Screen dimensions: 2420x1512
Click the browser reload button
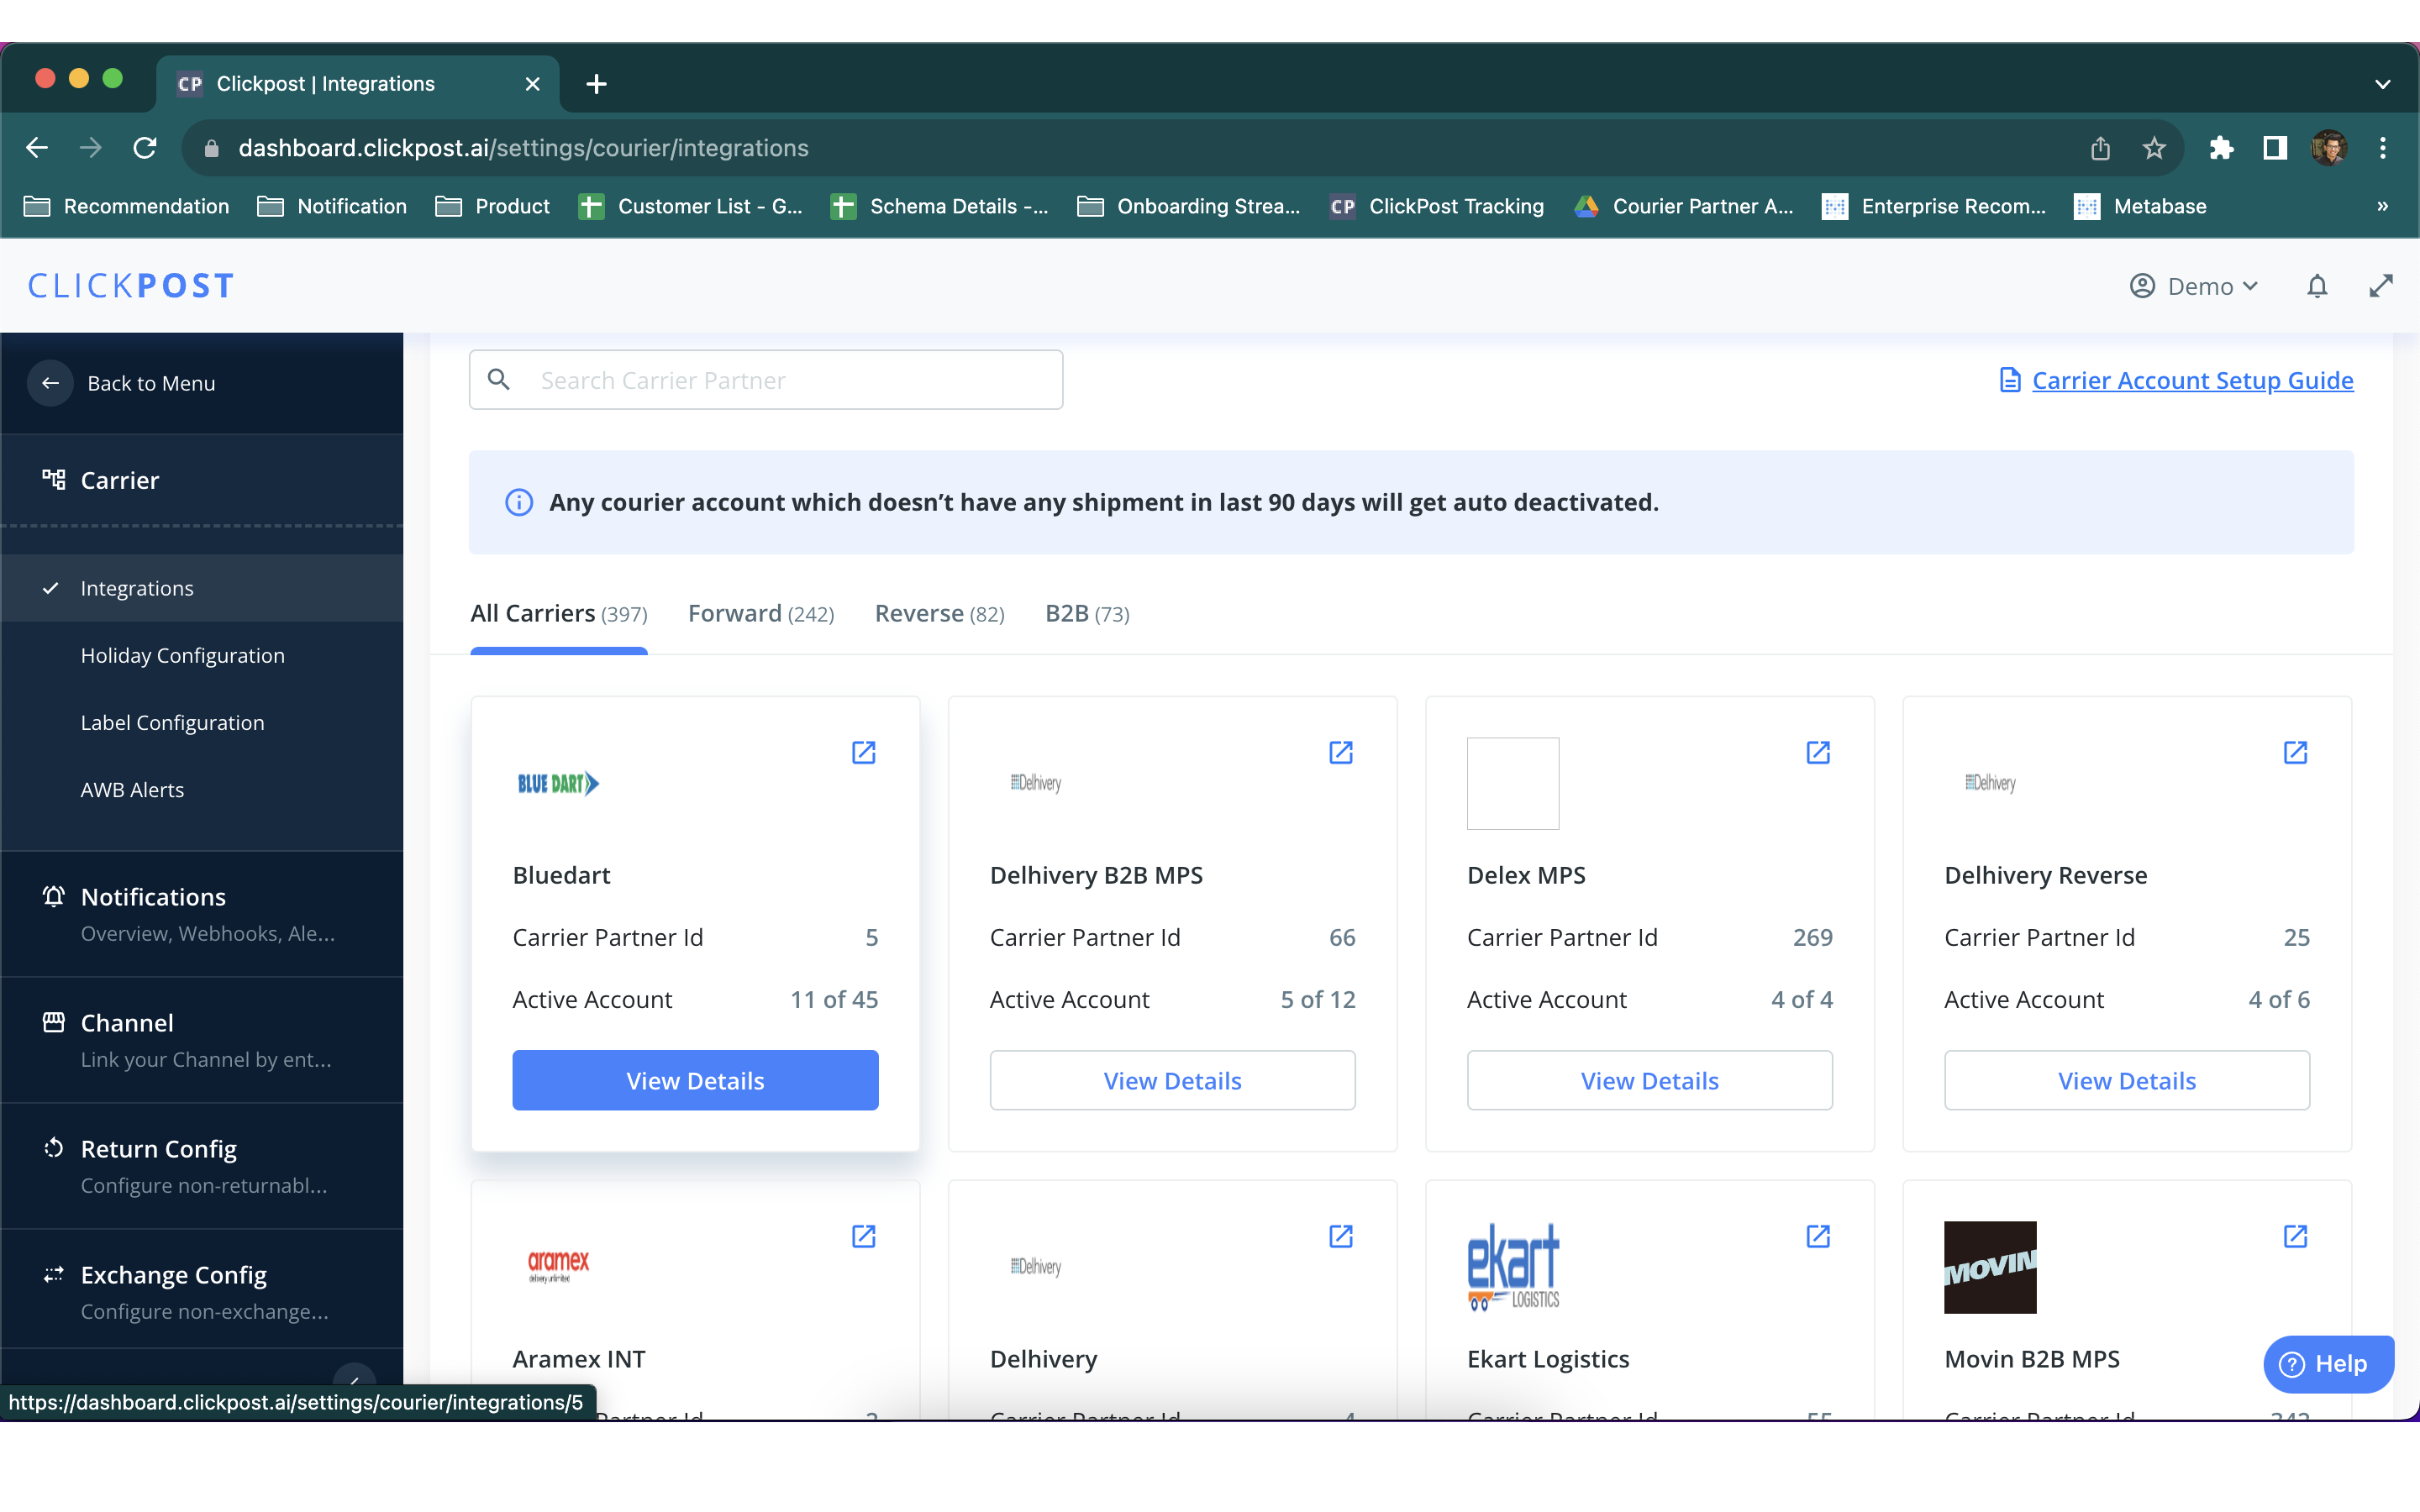pyautogui.click(x=145, y=148)
